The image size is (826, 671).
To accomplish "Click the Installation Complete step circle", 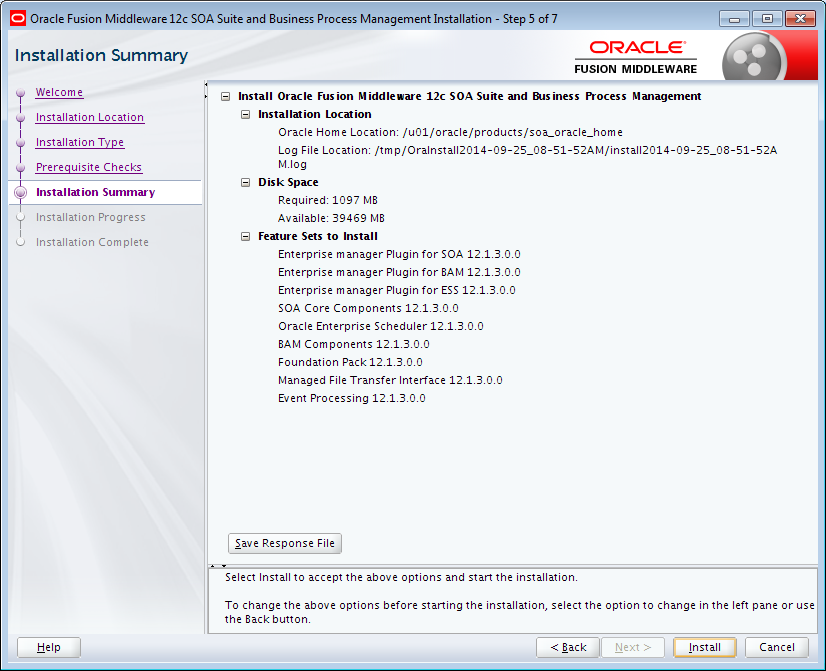I will pos(22,242).
